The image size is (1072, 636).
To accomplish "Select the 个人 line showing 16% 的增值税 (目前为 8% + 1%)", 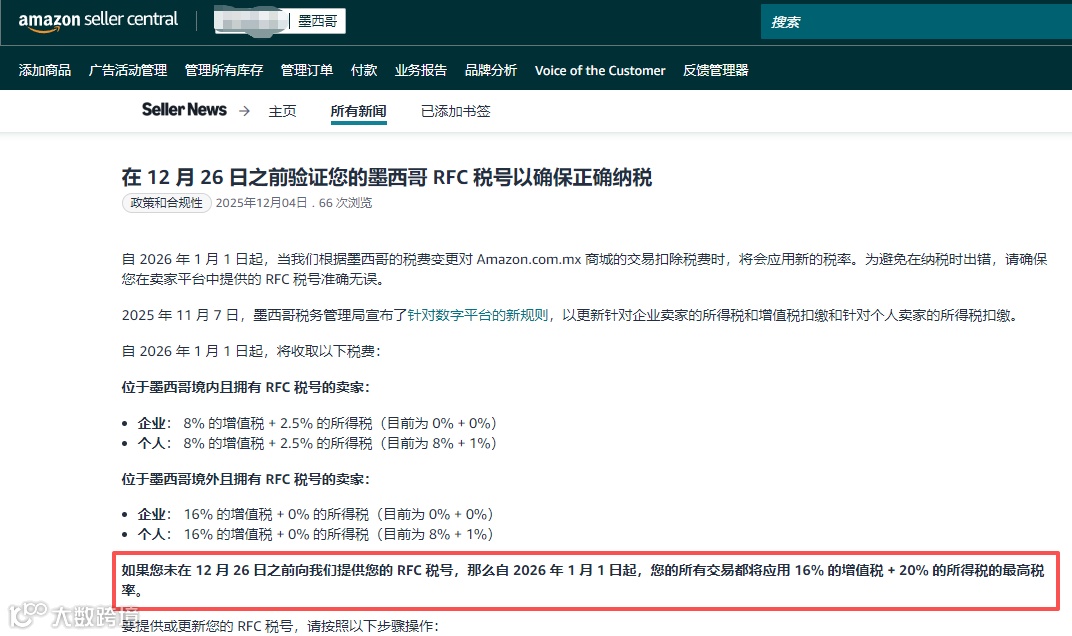I will (x=315, y=534).
